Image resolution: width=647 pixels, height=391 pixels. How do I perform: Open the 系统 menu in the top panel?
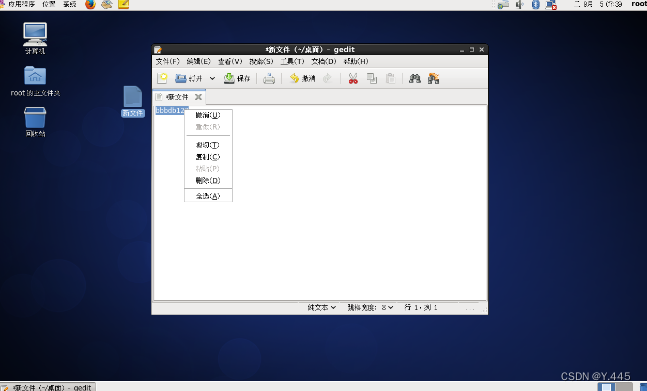coord(70,4)
